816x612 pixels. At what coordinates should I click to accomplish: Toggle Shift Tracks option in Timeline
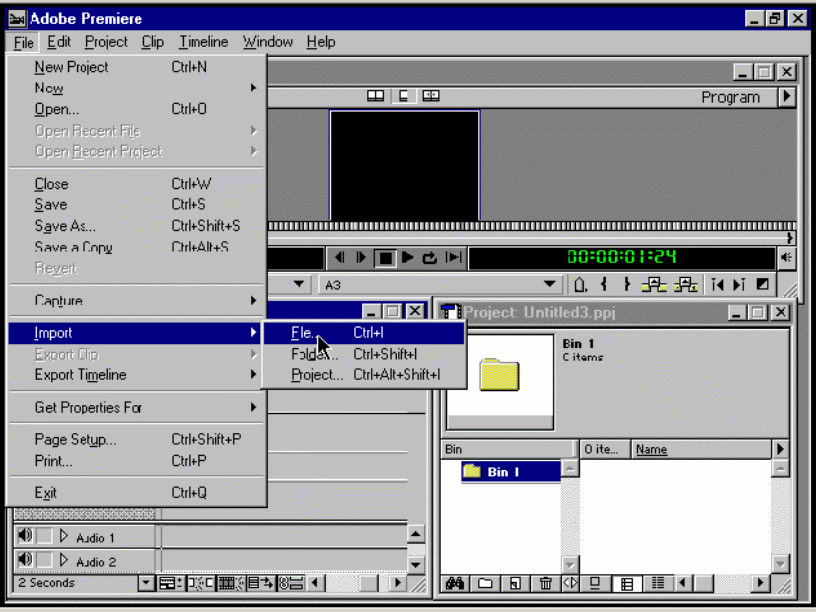261,583
